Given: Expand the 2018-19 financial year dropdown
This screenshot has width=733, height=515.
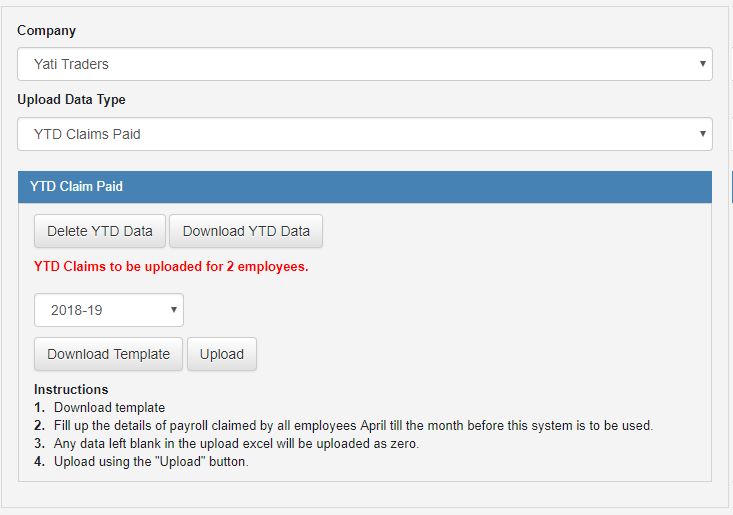Looking at the screenshot, I should [108, 310].
